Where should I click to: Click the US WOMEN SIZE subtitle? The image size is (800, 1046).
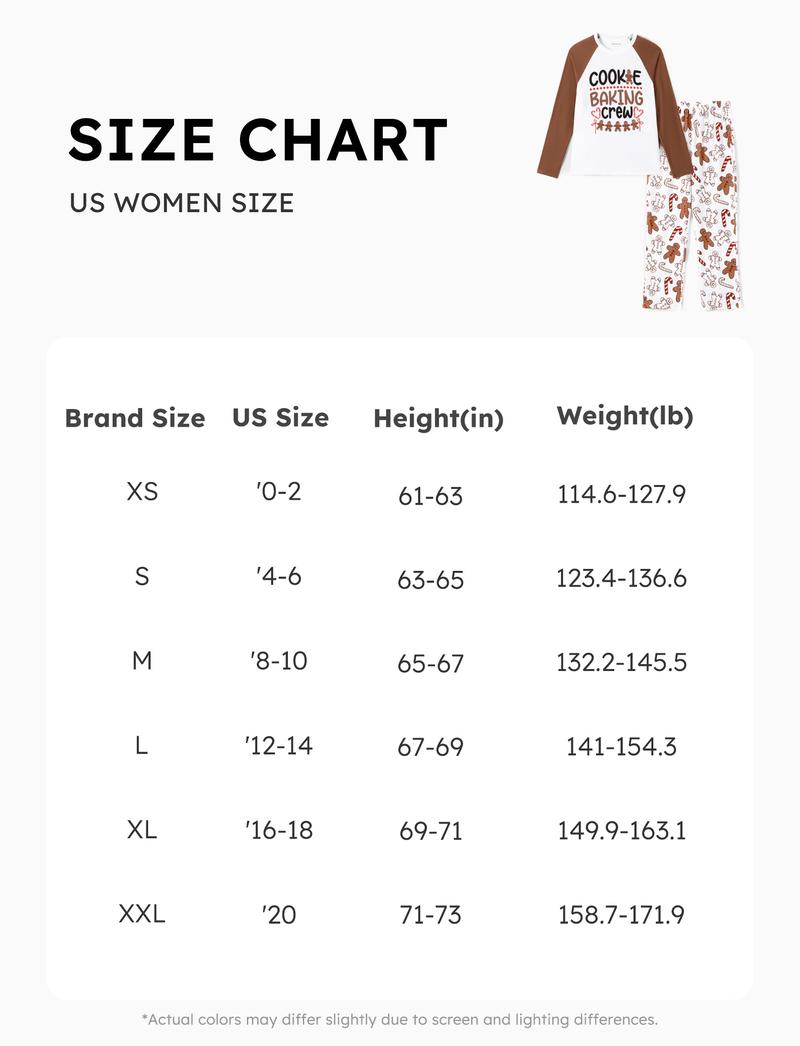181,203
